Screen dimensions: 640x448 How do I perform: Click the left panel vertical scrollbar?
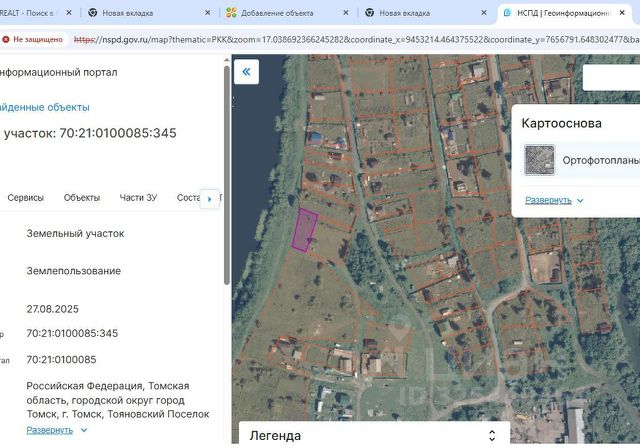click(x=227, y=175)
